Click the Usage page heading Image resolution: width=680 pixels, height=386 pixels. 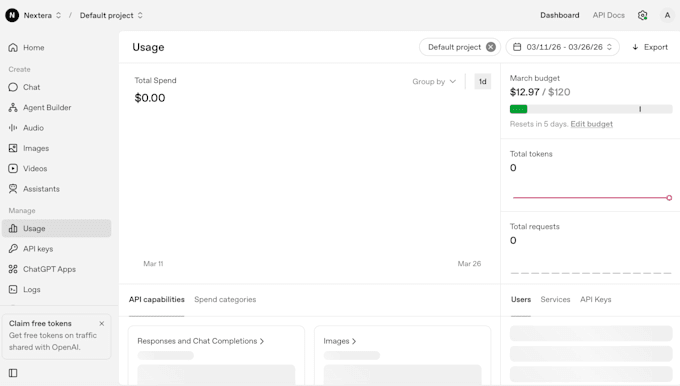pos(148,47)
